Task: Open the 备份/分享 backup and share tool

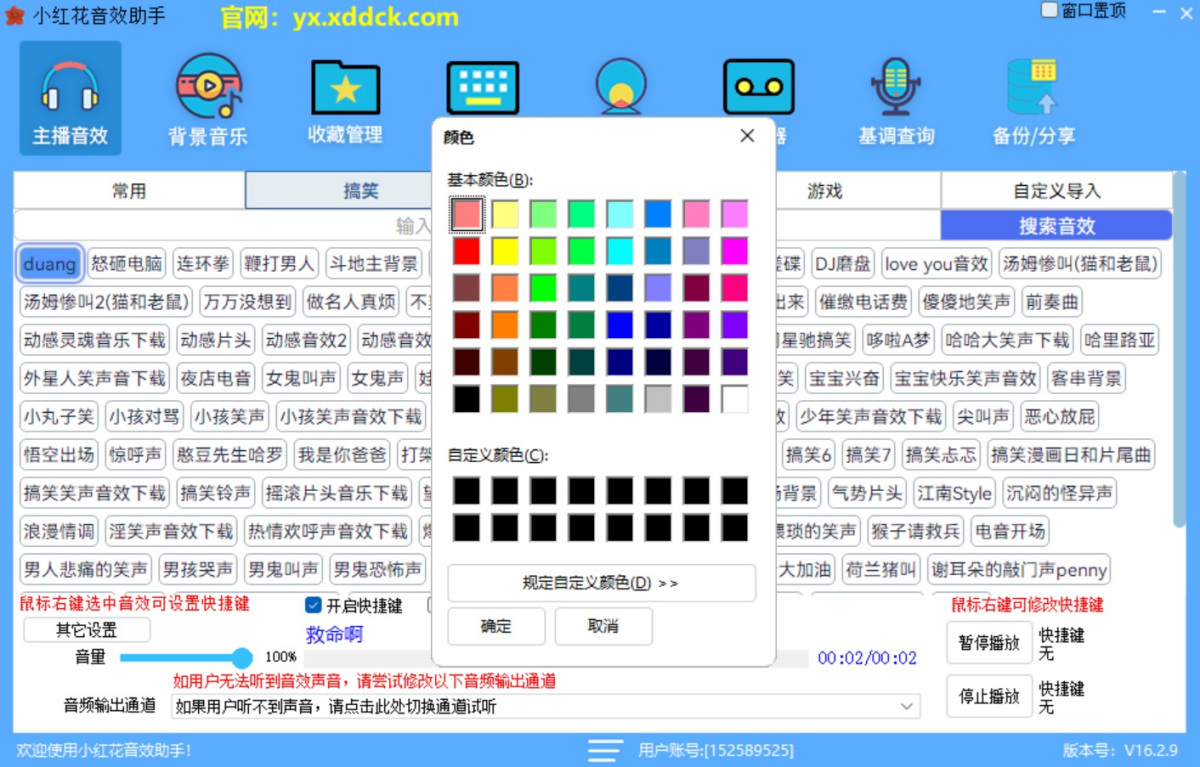Action: point(1033,97)
